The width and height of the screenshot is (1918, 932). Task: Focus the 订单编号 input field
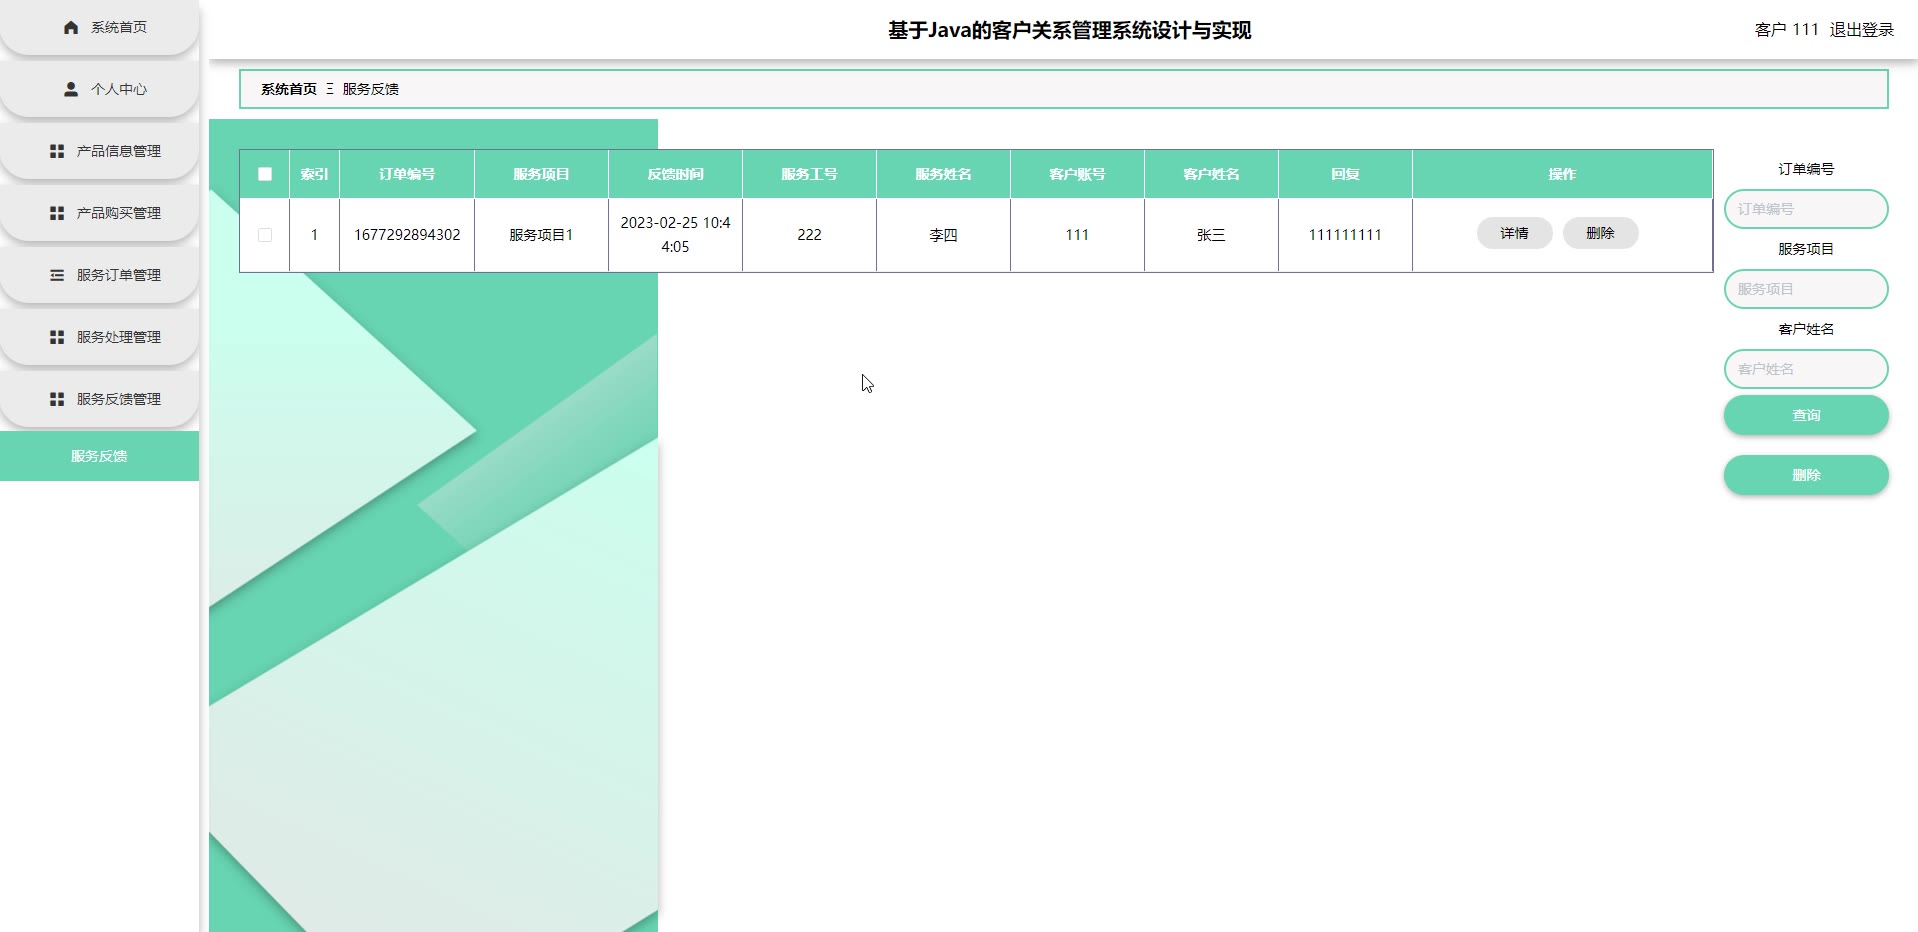pos(1806,209)
